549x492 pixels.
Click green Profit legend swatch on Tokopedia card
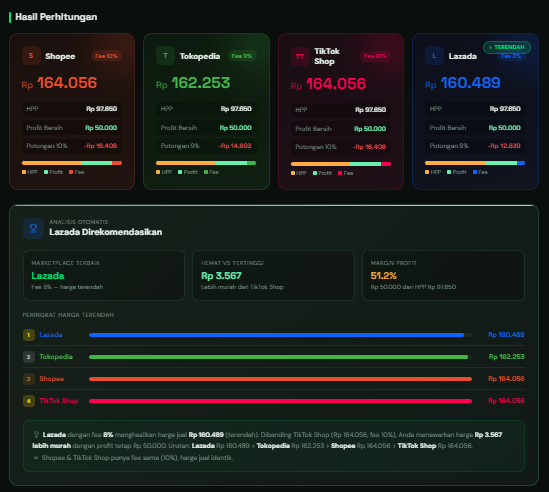pyautogui.click(x=180, y=172)
